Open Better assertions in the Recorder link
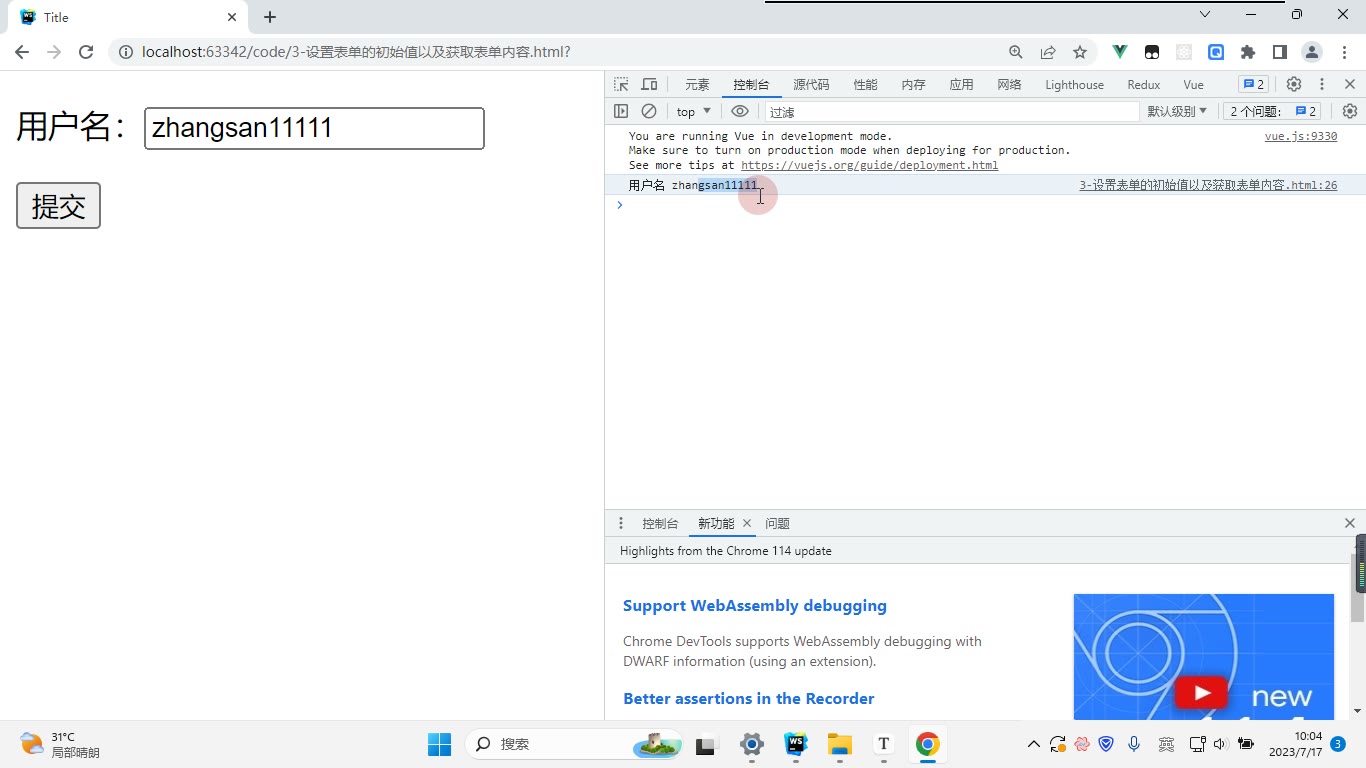Screen dimensions: 1366x768 (x=749, y=698)
